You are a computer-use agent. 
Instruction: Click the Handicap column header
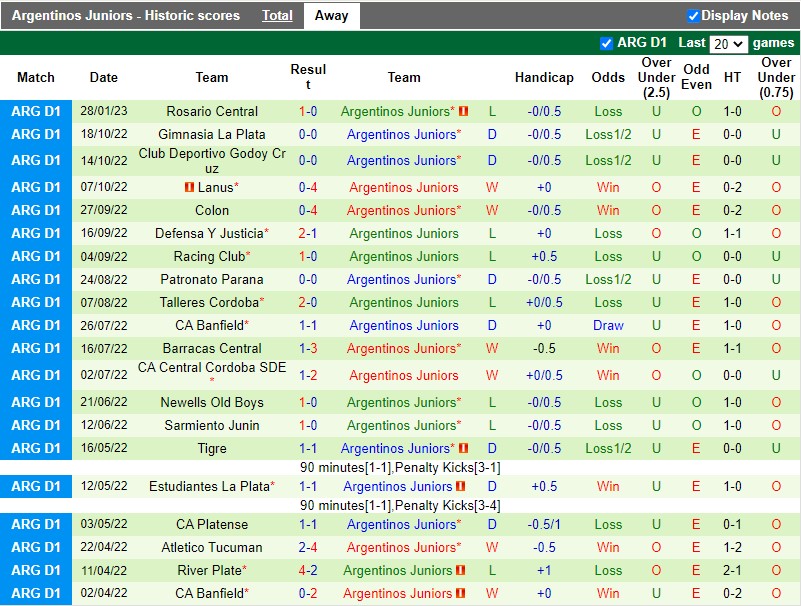tap(544, 77)
